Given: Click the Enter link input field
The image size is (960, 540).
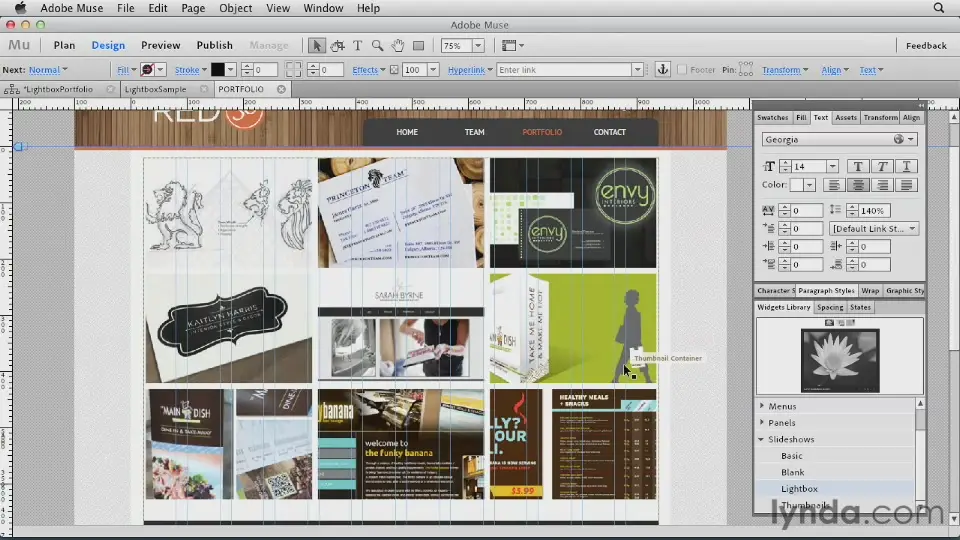Looking at the screenshot, I should click(564, 70).
